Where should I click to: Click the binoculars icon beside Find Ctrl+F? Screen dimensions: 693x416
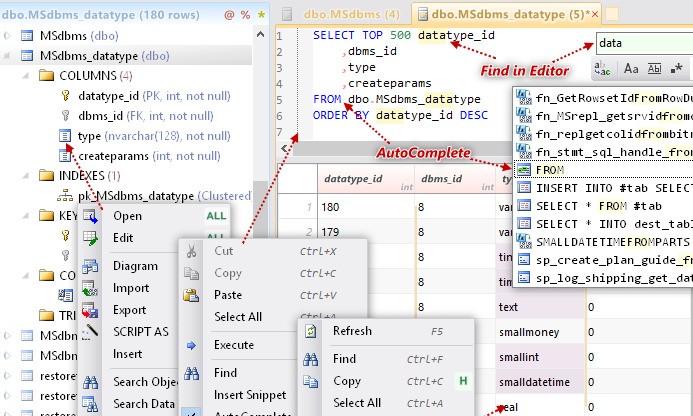(x=311, y=359)
